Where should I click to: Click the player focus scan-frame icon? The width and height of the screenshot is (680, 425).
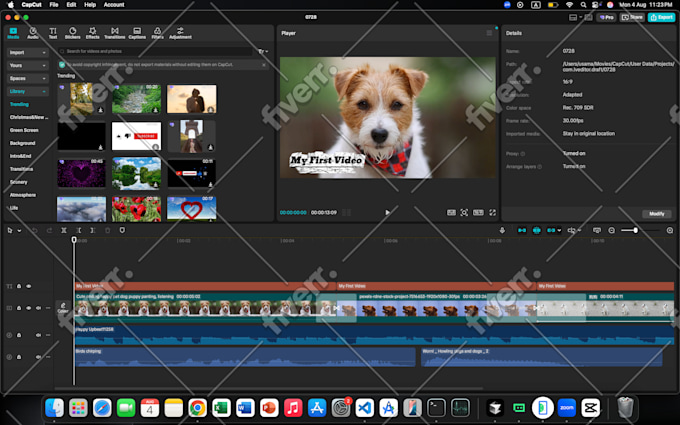pos(464,212)
